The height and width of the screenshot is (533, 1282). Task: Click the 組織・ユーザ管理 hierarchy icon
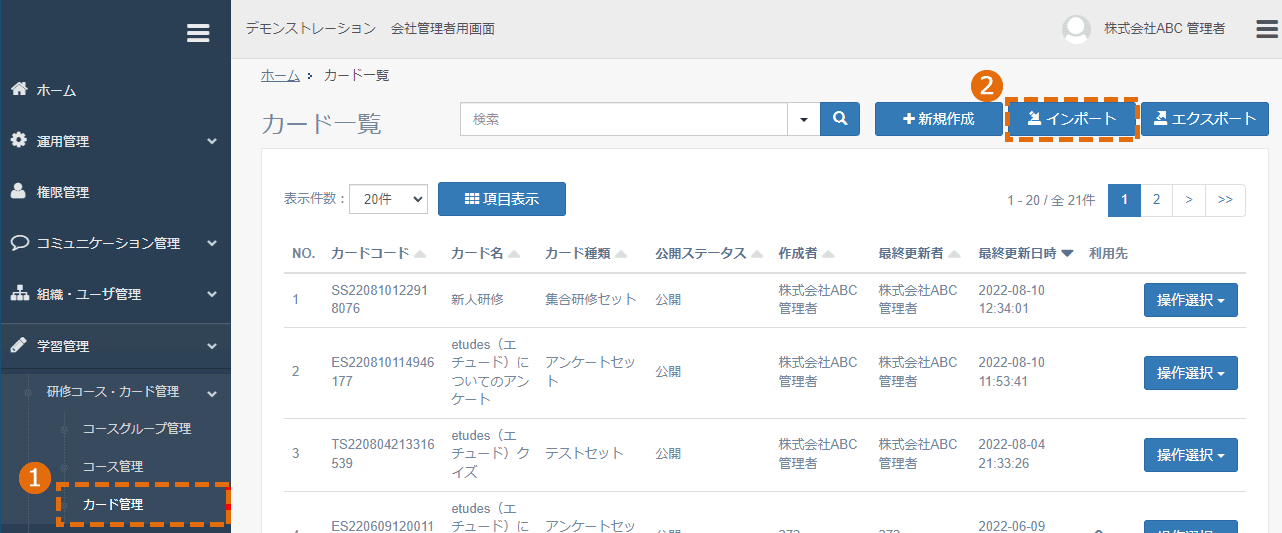19,294
